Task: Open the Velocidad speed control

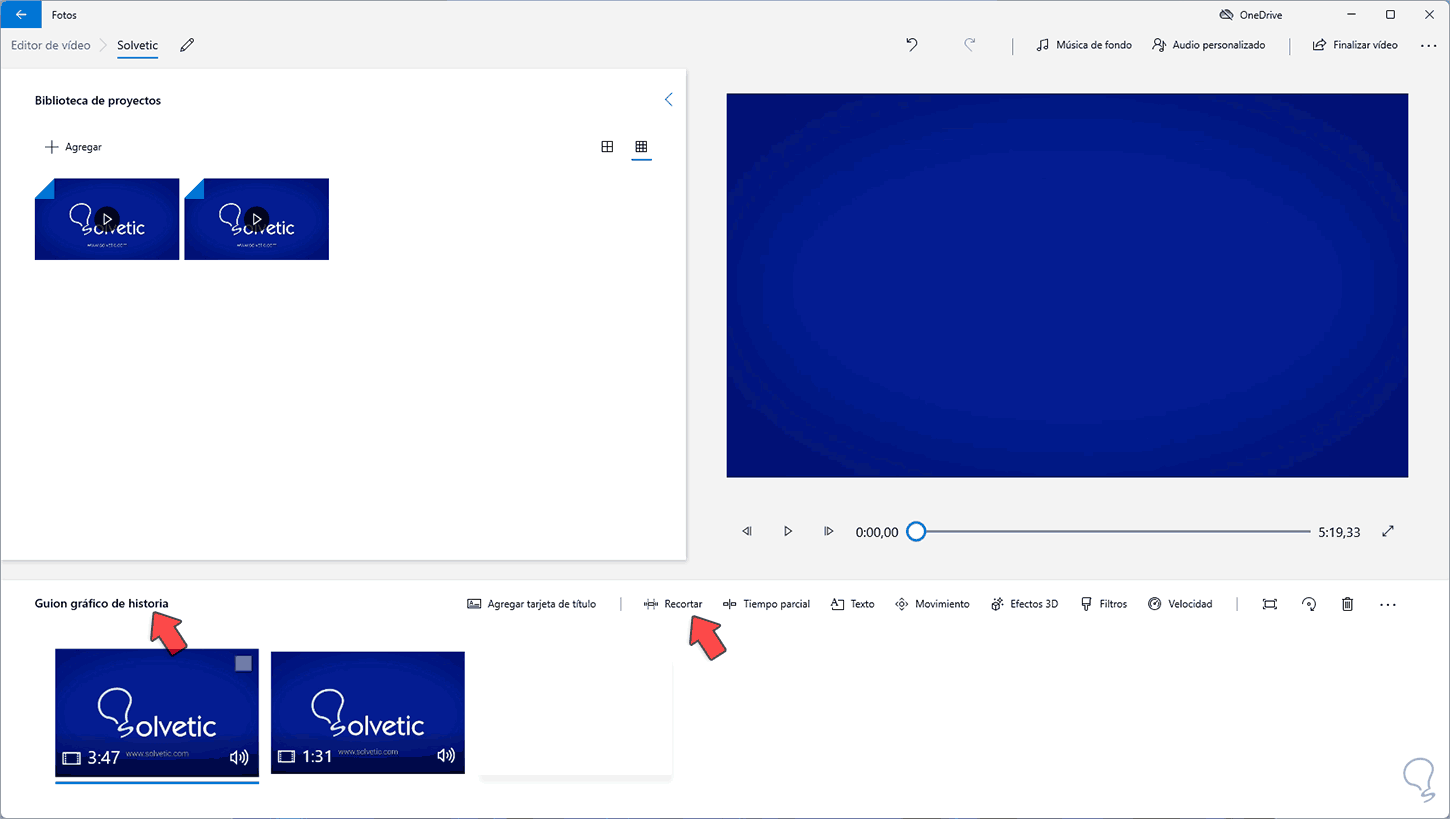Action: click(1180, 604)
